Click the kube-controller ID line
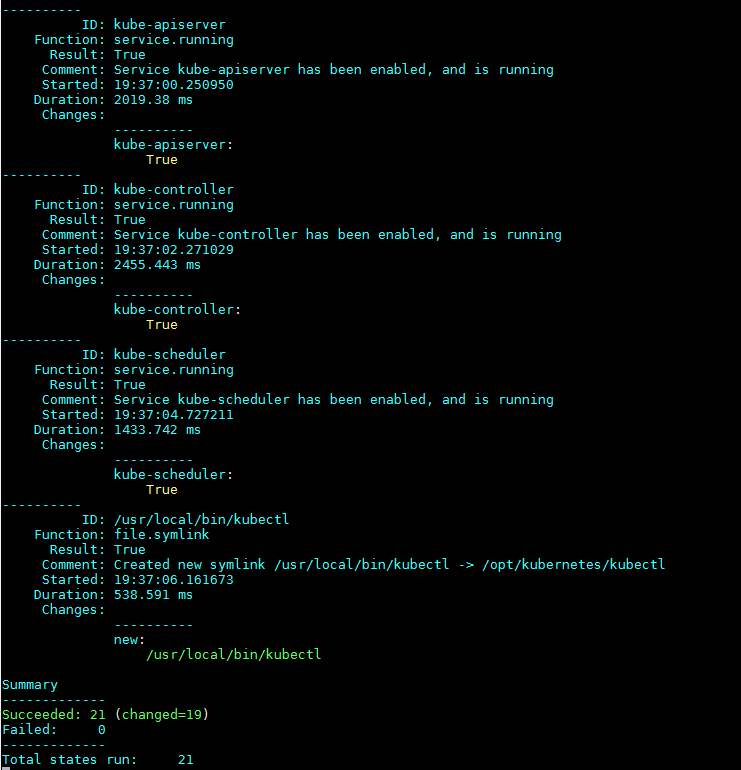 [x=173, y=189]
